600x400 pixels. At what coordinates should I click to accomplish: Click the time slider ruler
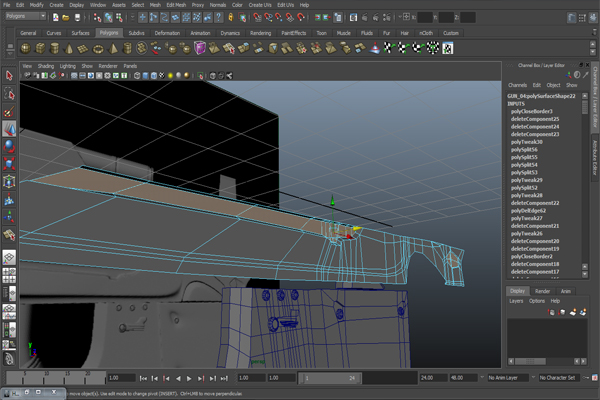(55, 378)
